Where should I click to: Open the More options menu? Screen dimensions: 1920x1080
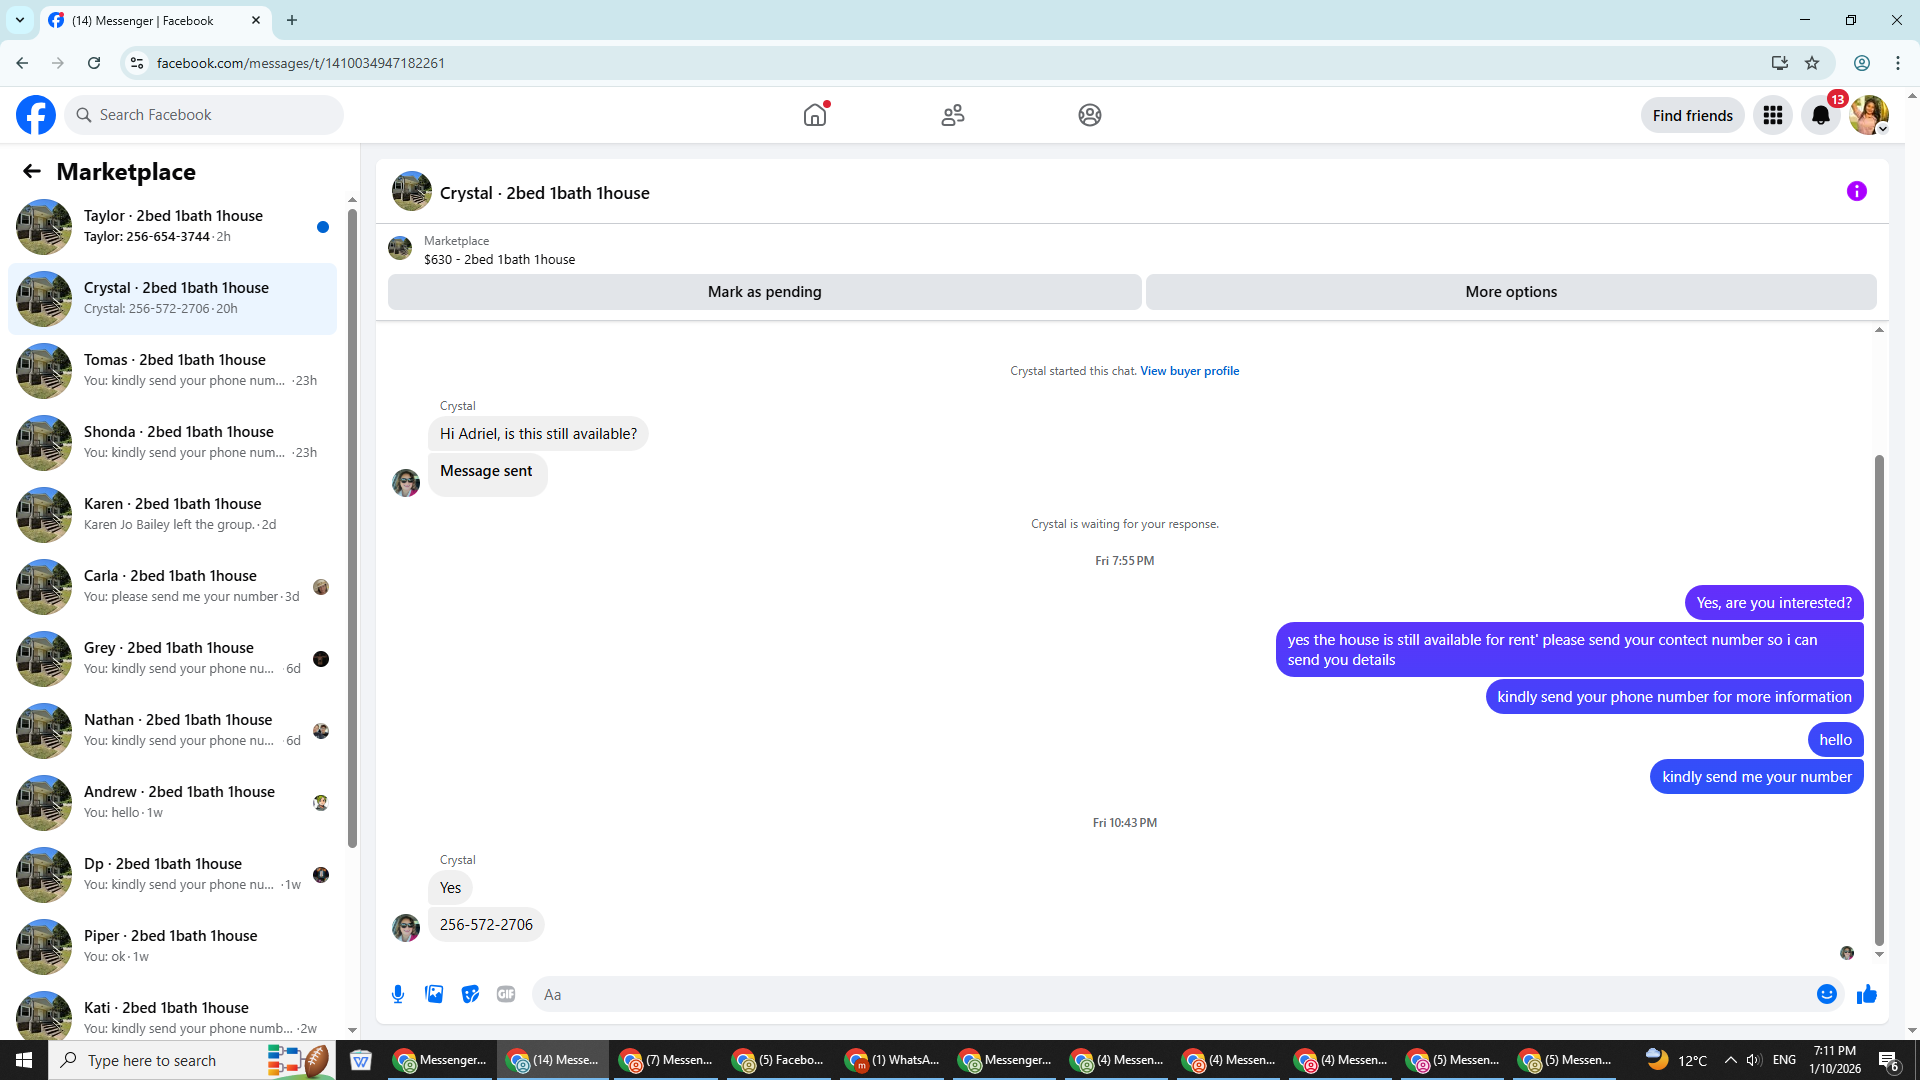point(1510,292)
